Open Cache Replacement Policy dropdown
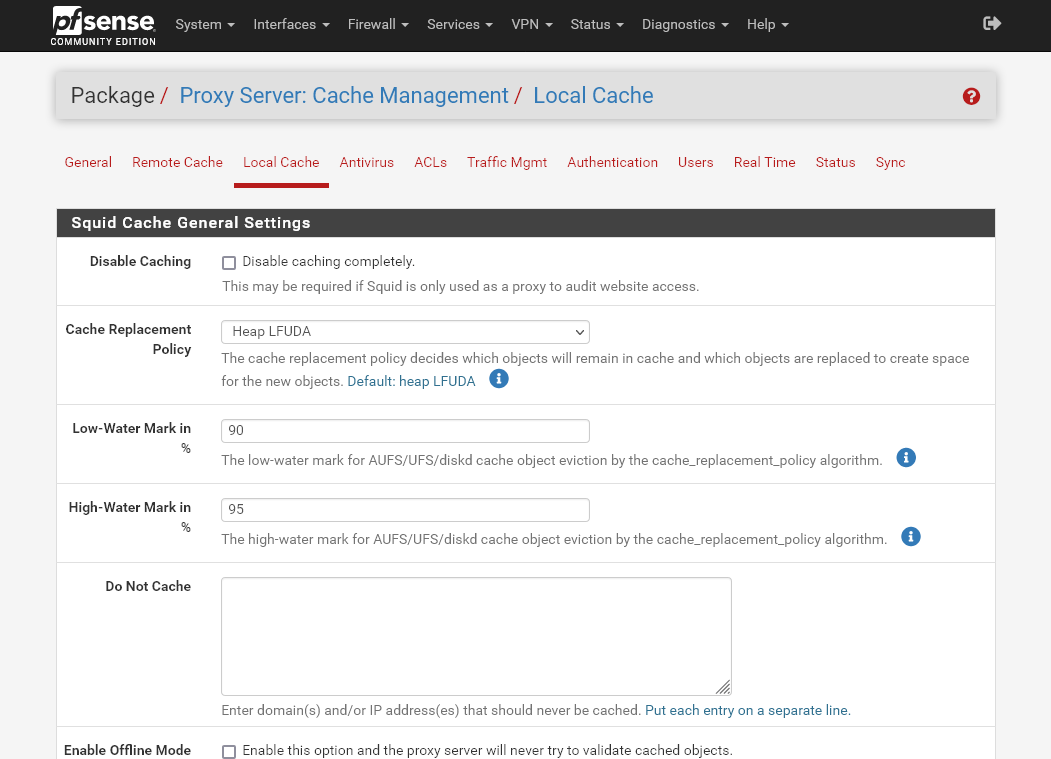This screenshot has height=759, width=1051. point(405,331)
